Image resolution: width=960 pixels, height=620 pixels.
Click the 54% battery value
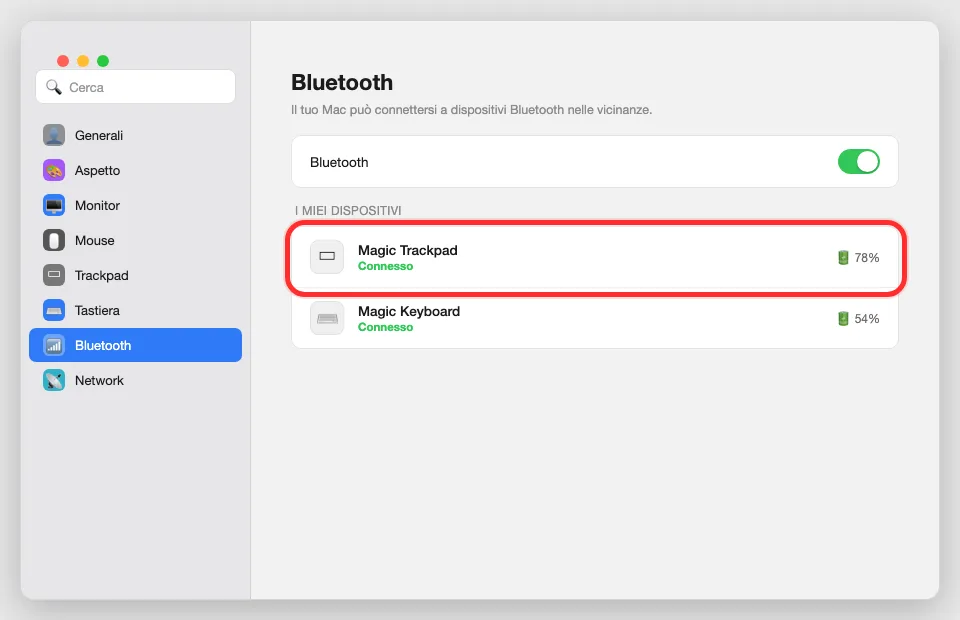click(867, 319)
